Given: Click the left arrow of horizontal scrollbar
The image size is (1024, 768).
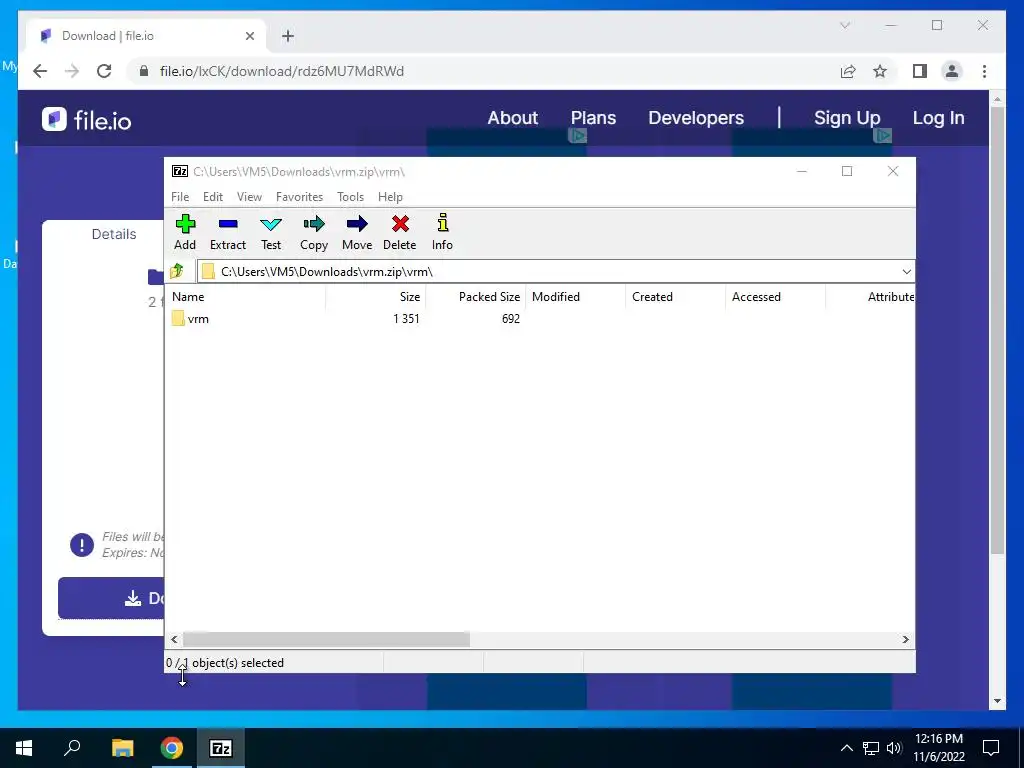Looking at the screenshot, I should pyautogui.click(x=174, y=639).
